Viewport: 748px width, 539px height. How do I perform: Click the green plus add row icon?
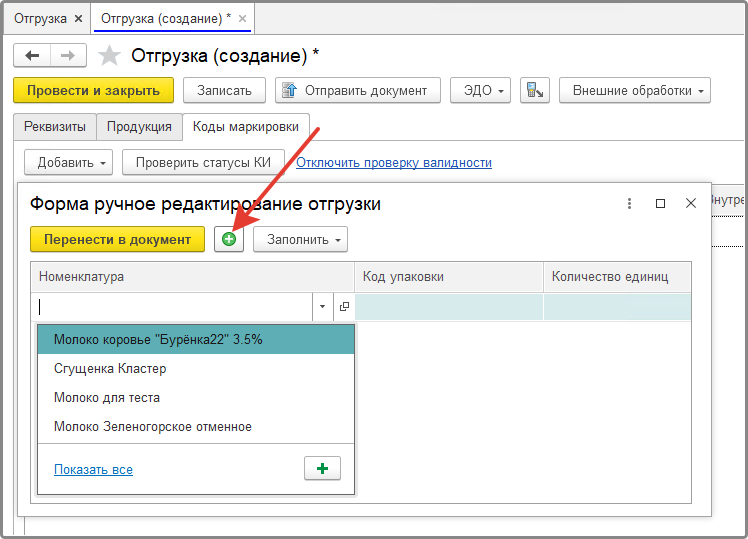(x=229, y=239)
